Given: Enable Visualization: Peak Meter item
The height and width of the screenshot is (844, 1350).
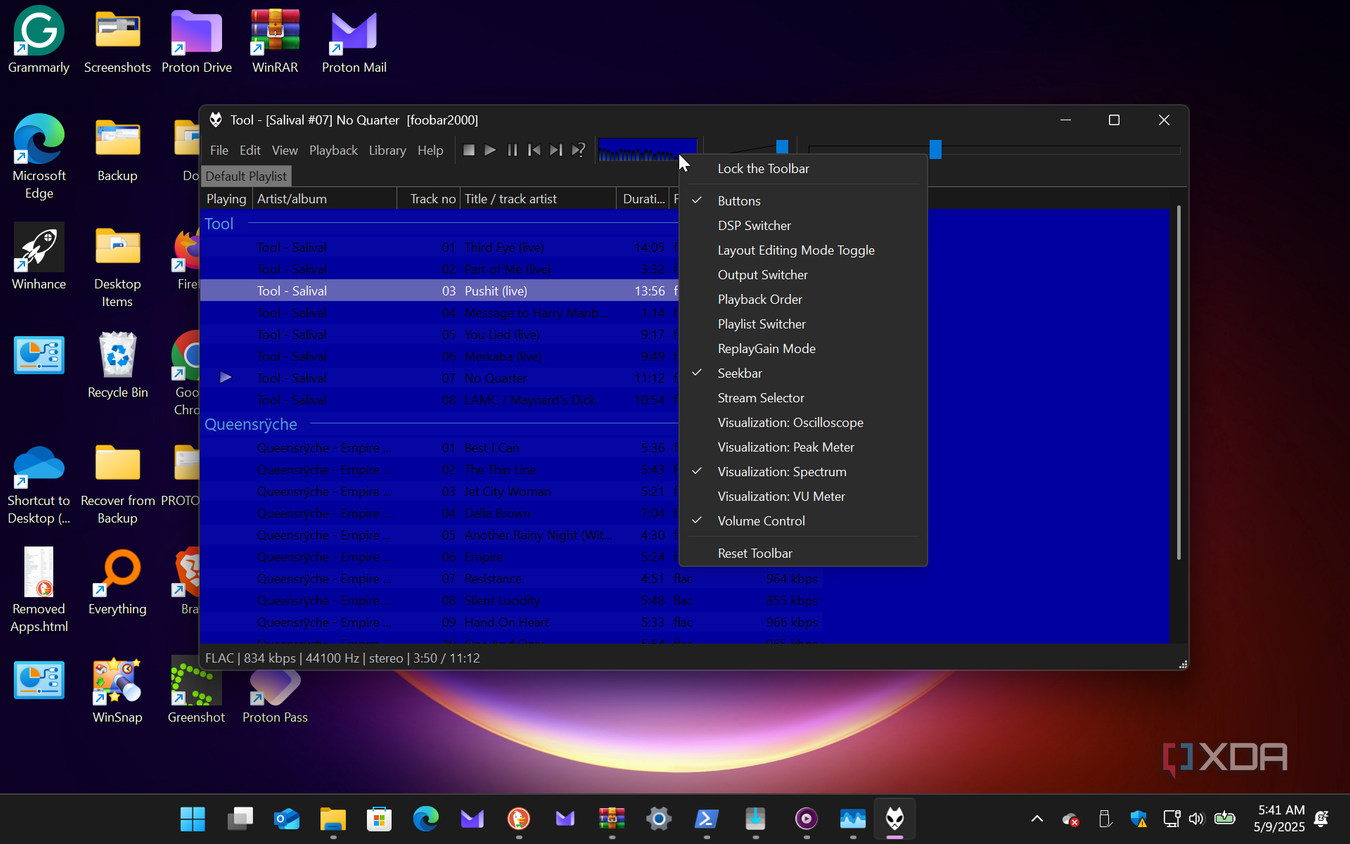Looking at the screenshot, I should click(803, 447).
